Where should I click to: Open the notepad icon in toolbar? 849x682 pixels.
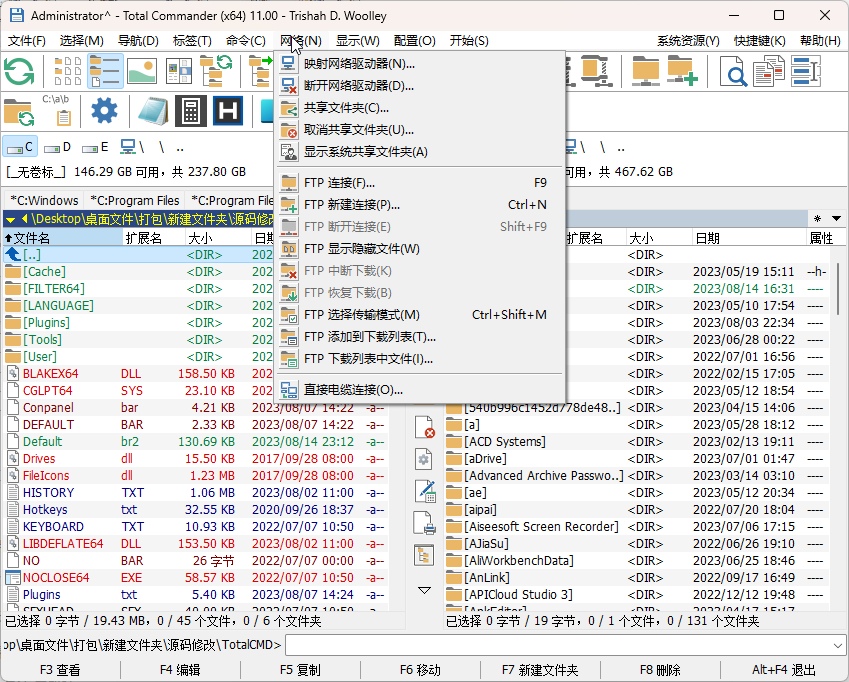click(153, 111)
